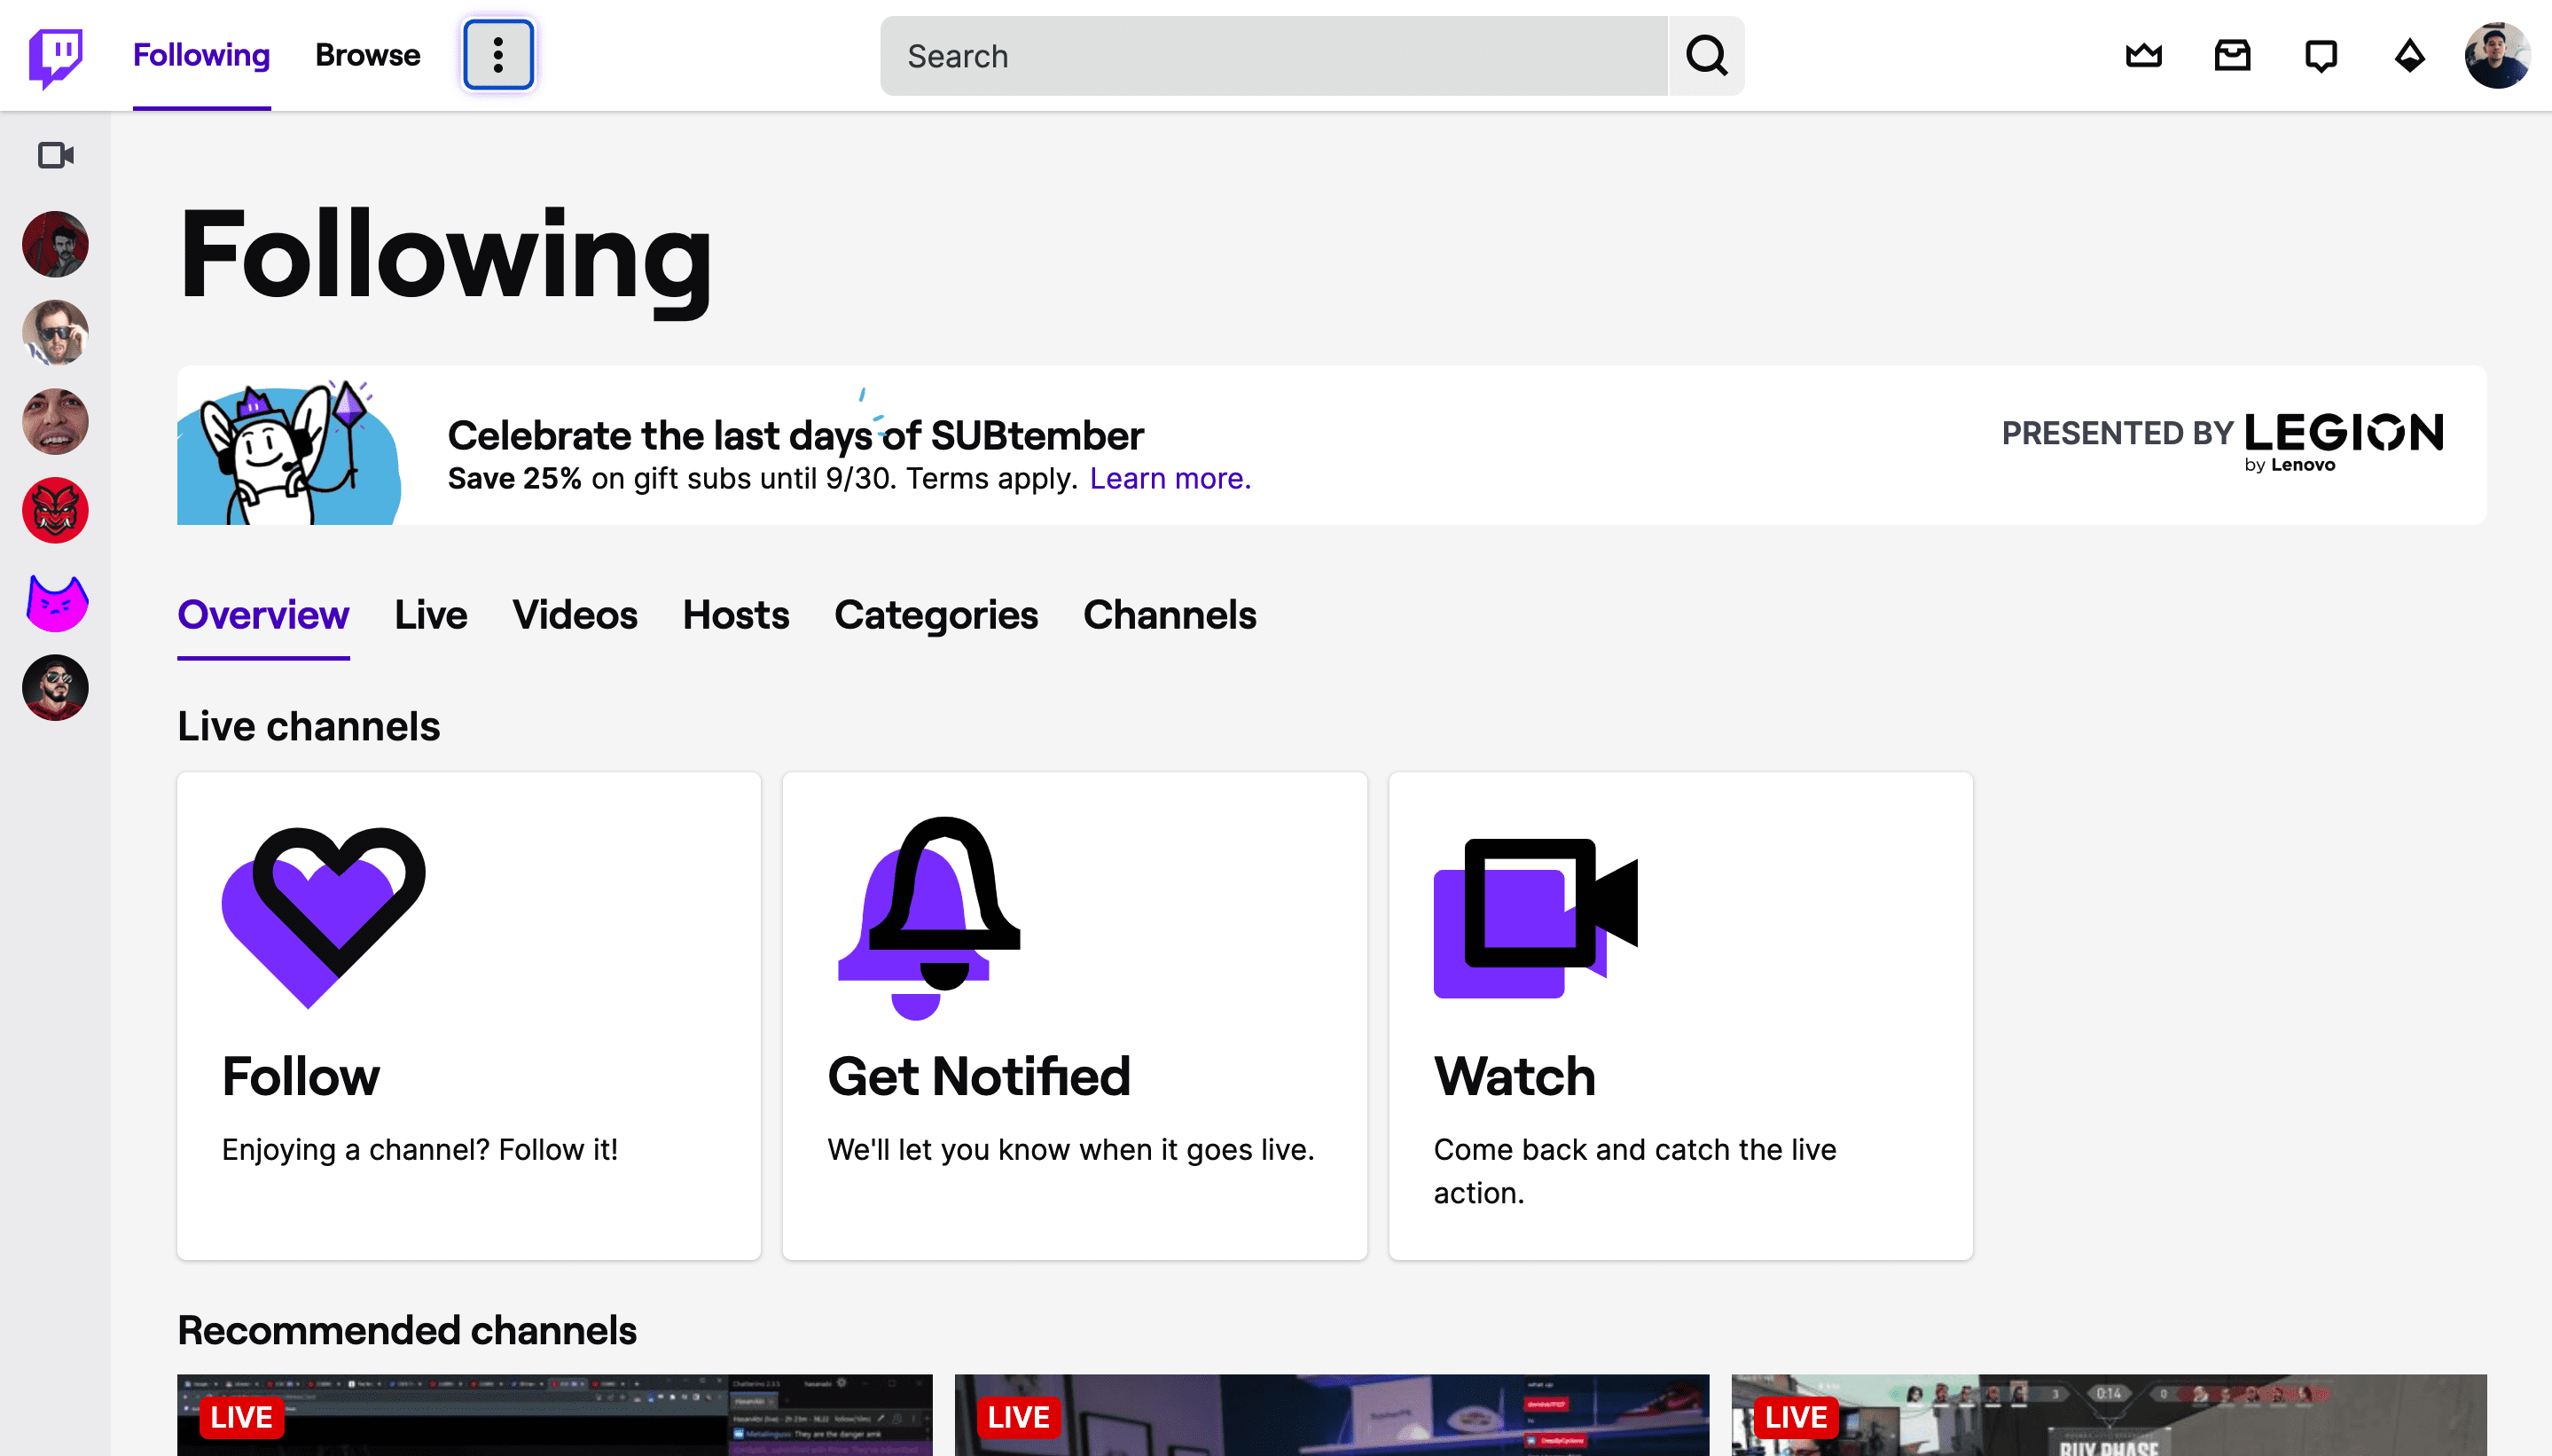Click the SUBtember mascot banner image
Viewport: 2552px width, 1456px height.
pos(289,450)
